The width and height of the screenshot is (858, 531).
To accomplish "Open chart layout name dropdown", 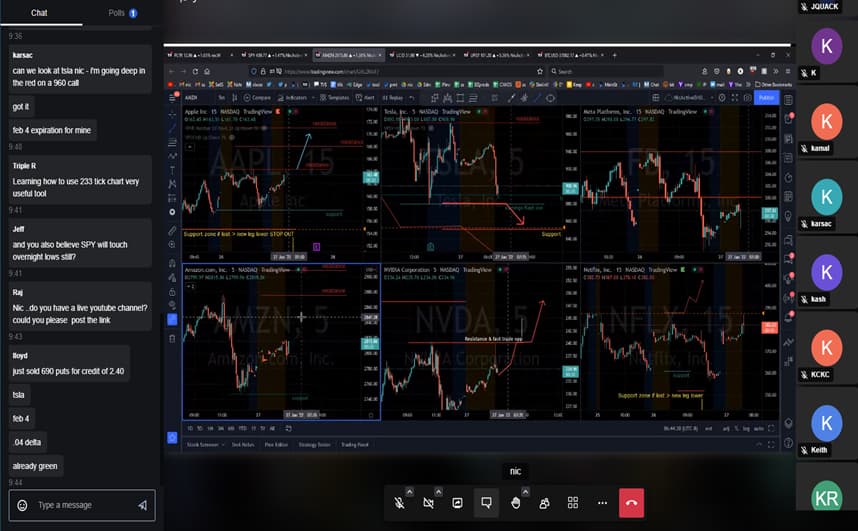I will click(691, 97).
